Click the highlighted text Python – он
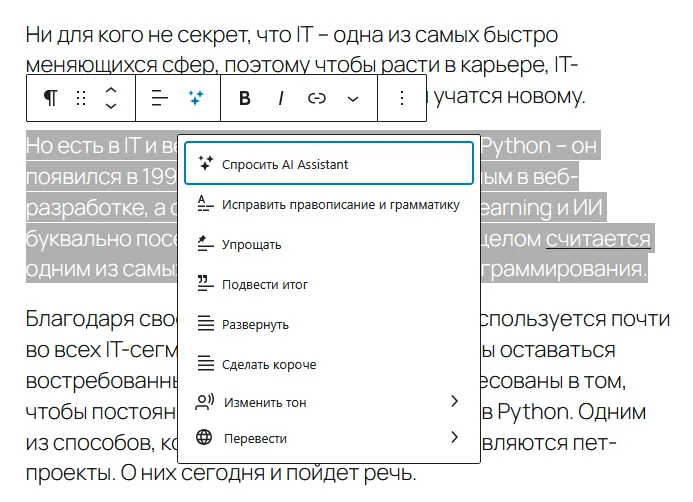Image resolution: width=693 pixels, height=502 pixels. 538,145
